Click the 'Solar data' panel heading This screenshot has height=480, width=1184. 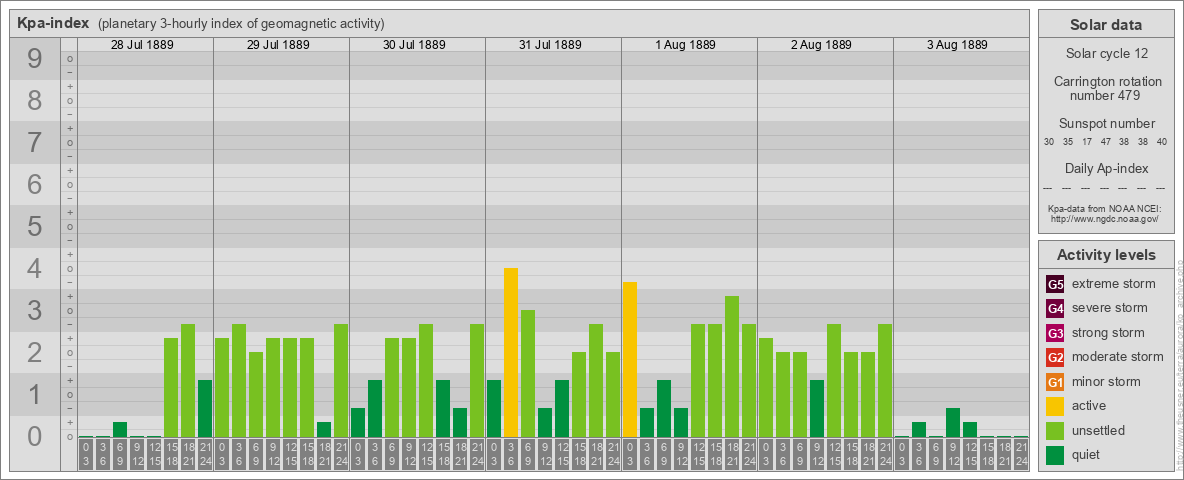pos(1106,25)
